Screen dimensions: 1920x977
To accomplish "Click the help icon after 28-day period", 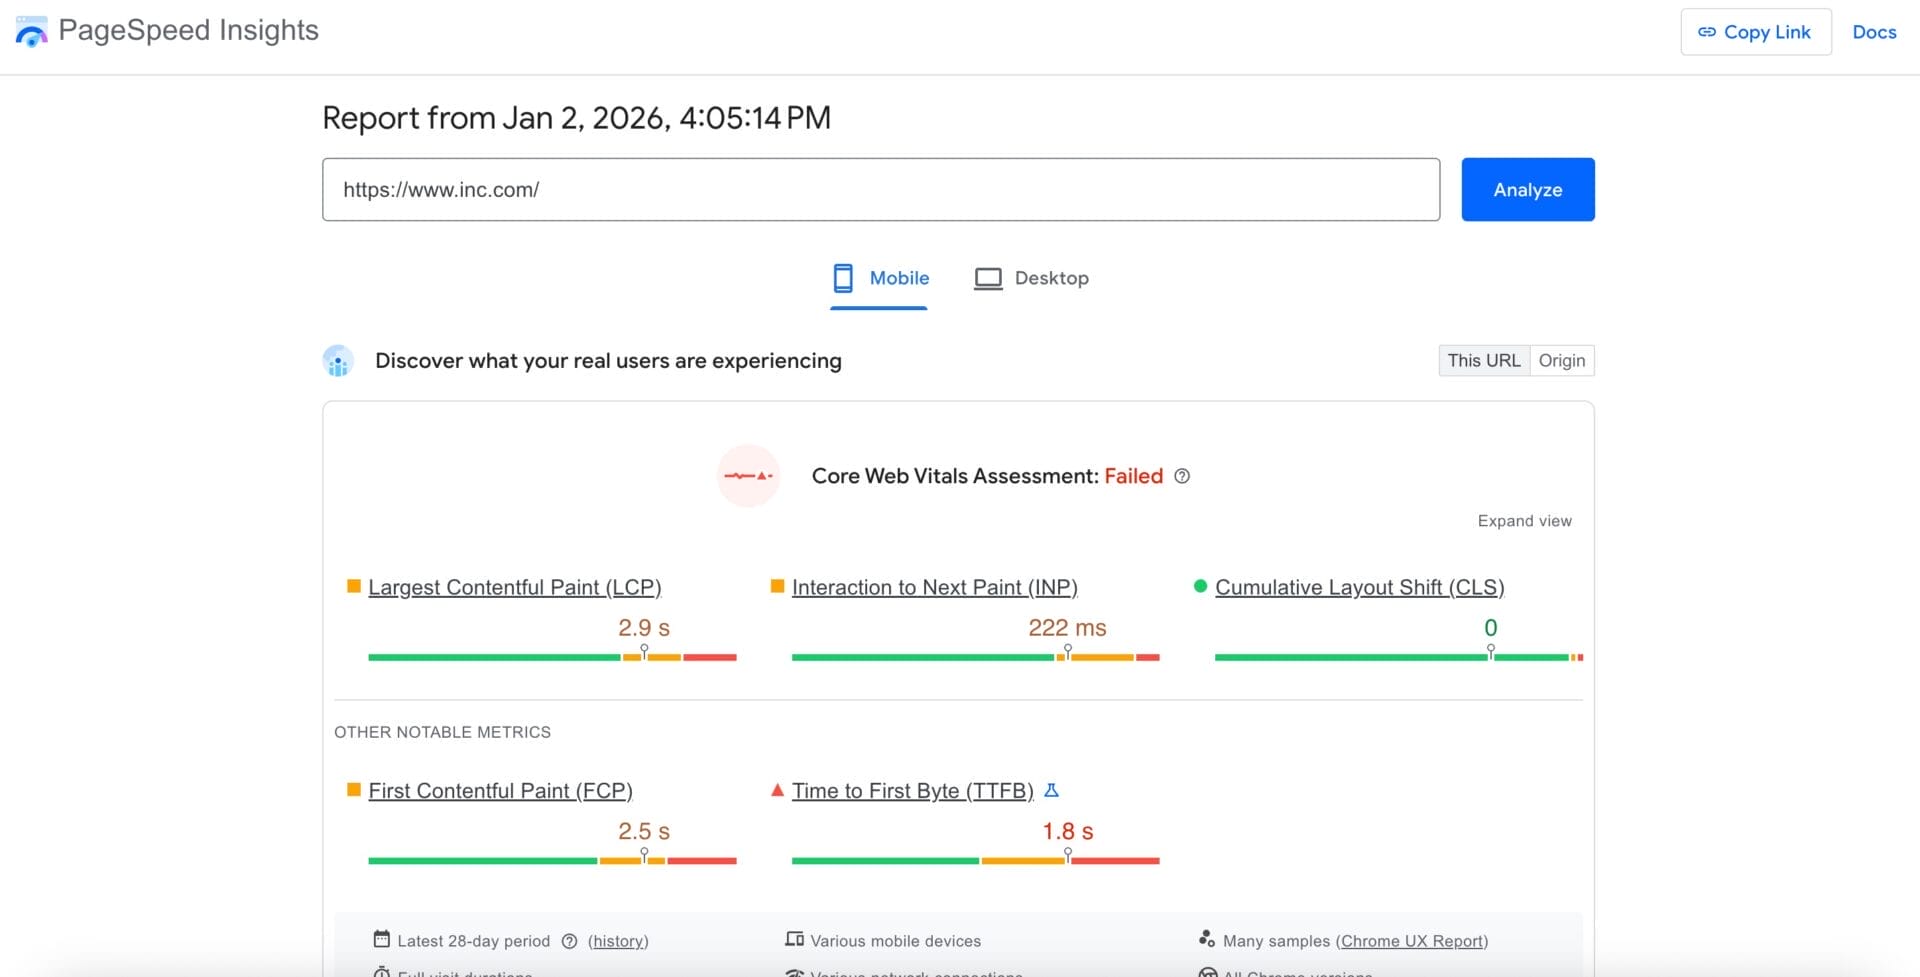I will 569,941.
